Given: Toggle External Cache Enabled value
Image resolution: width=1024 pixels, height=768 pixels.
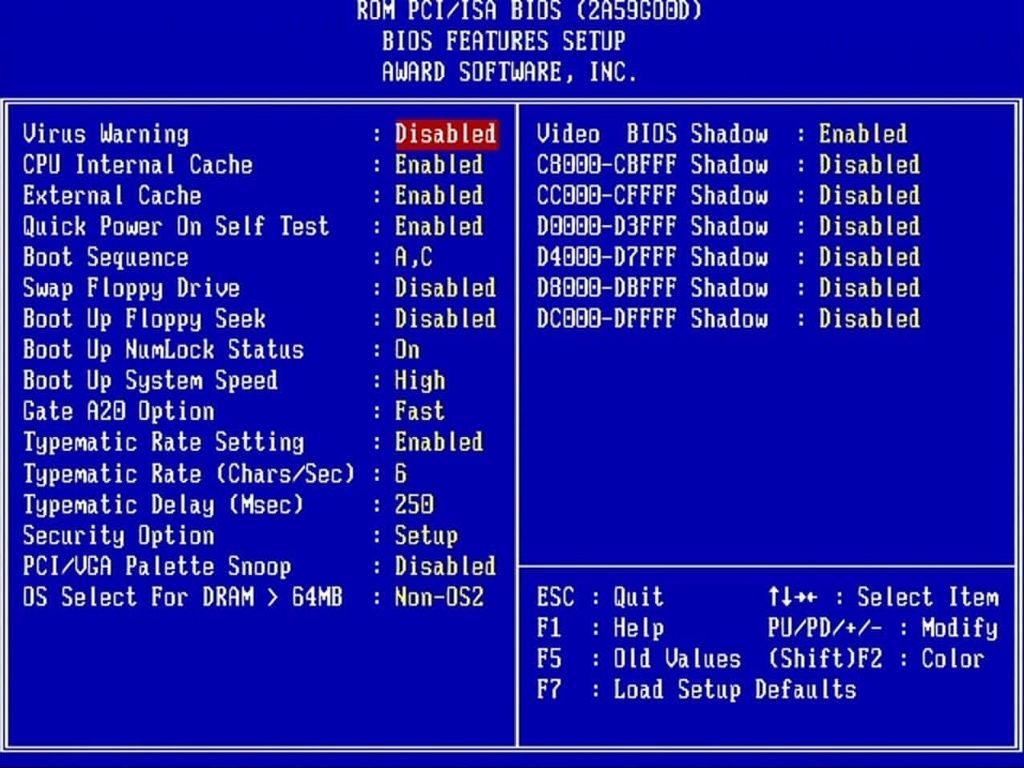Looking at the screenshot, I should click(x=440, y=195).
